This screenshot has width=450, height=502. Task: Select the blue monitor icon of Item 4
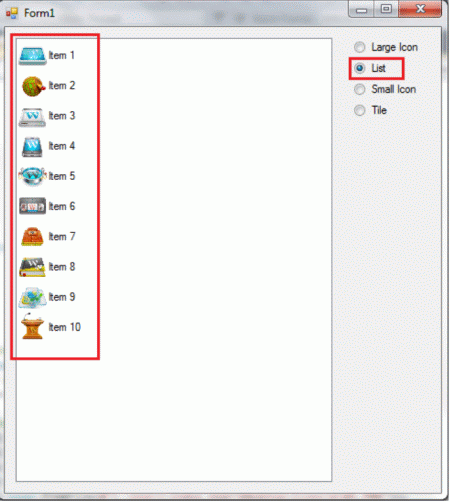pos(32,147)
